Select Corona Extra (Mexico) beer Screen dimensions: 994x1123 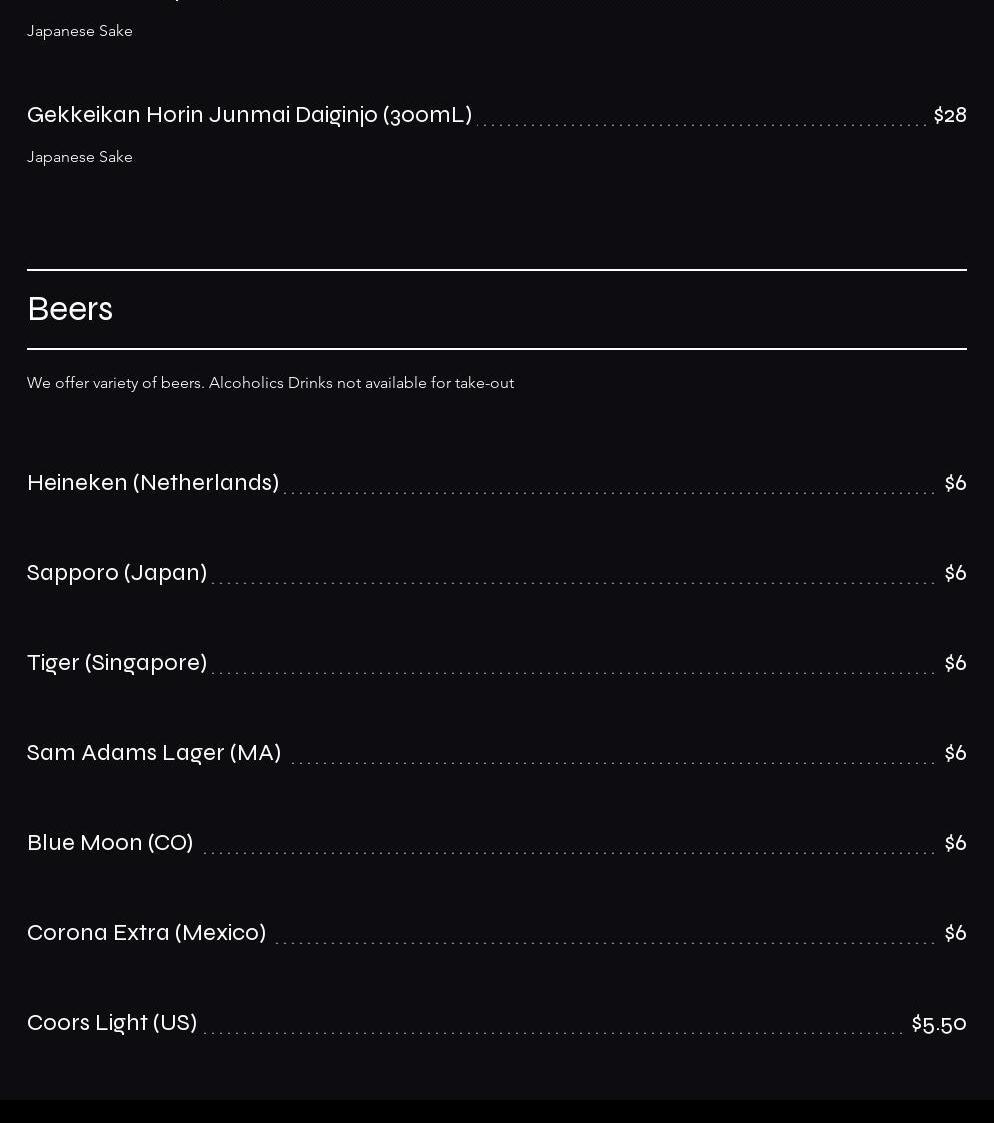coord(147,933)
